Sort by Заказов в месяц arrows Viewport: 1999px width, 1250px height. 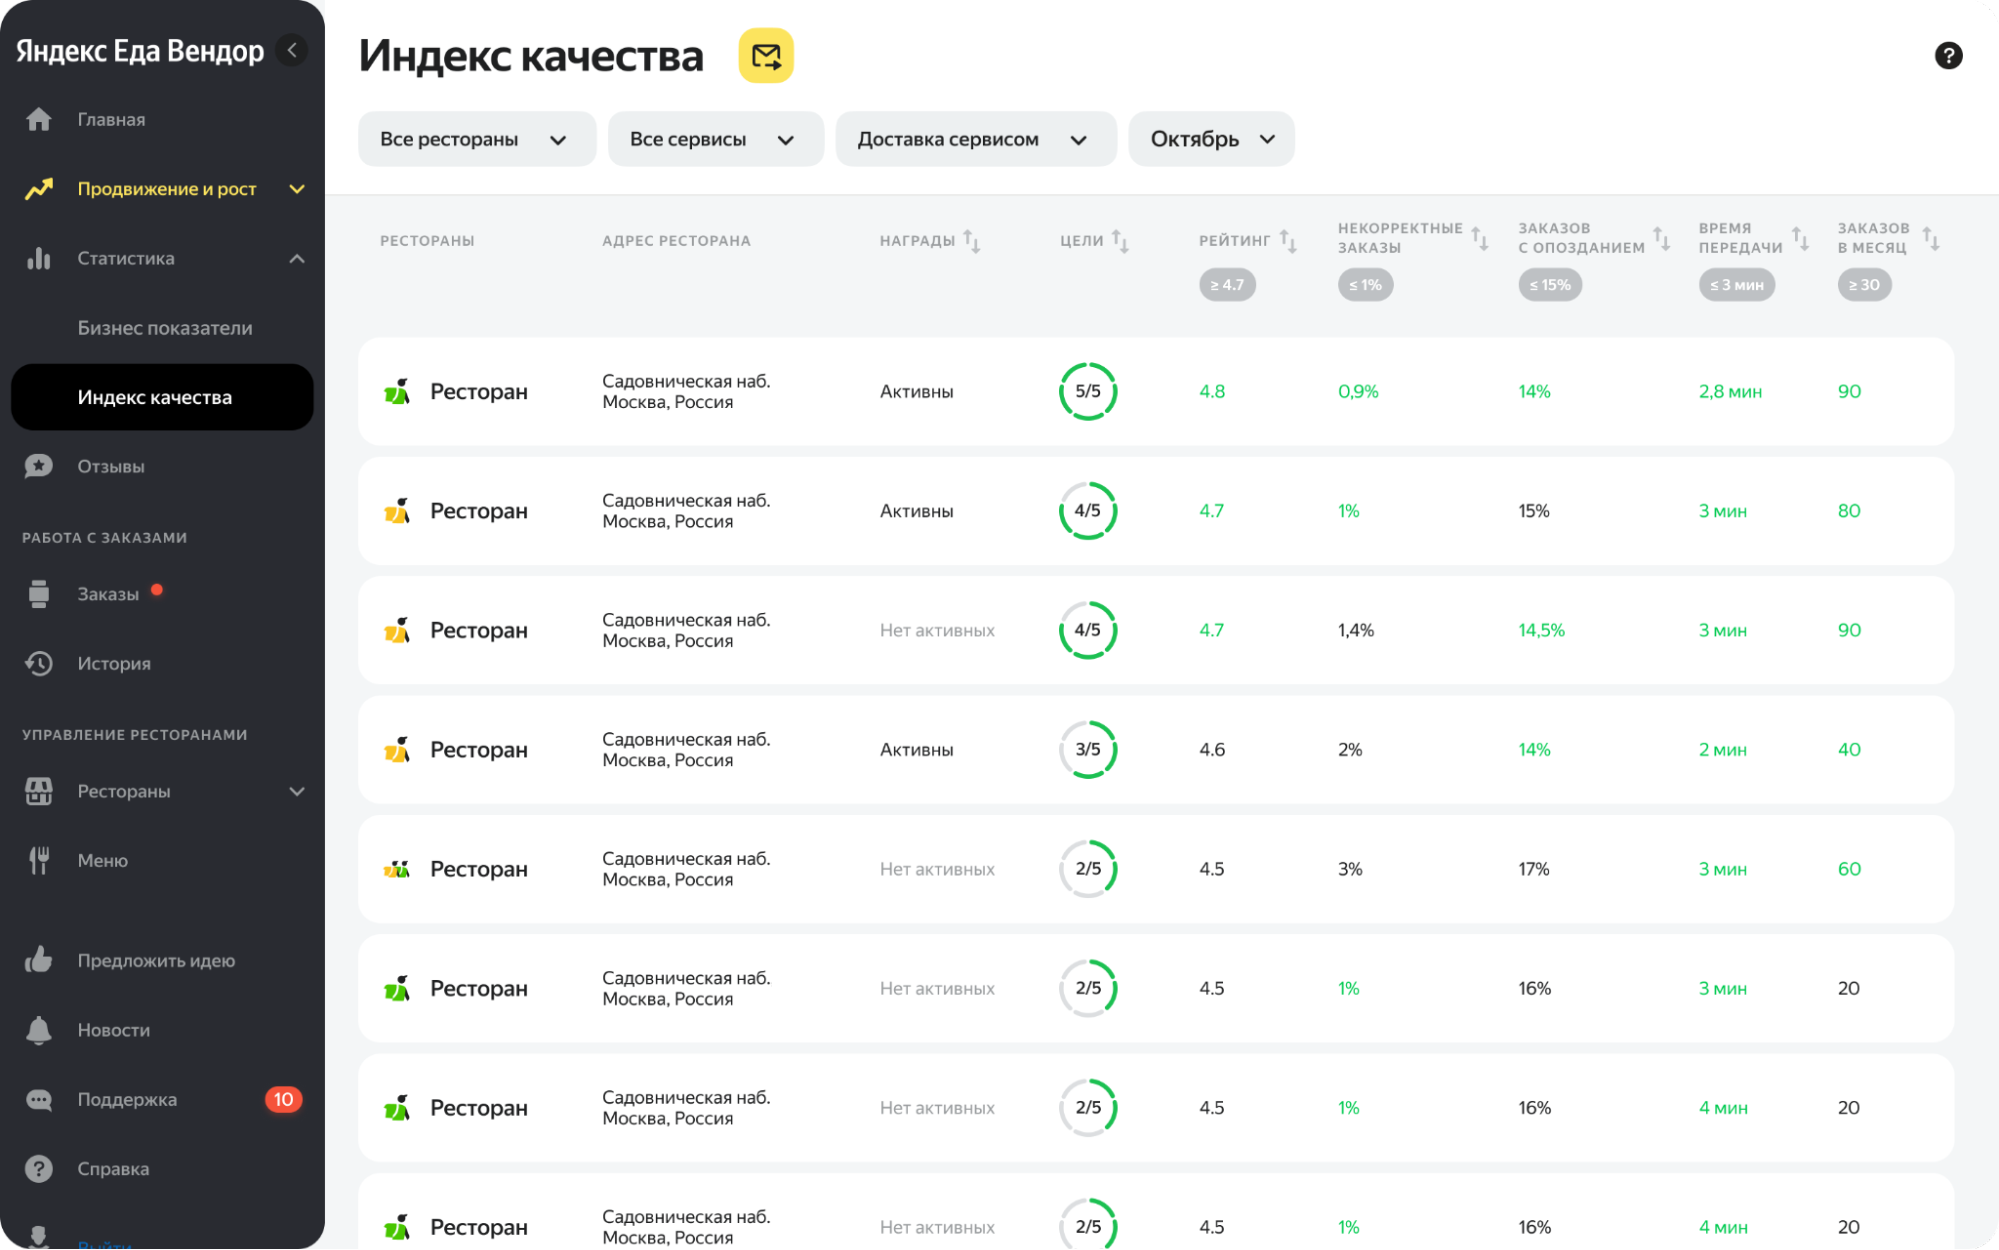pos(1931,238)
